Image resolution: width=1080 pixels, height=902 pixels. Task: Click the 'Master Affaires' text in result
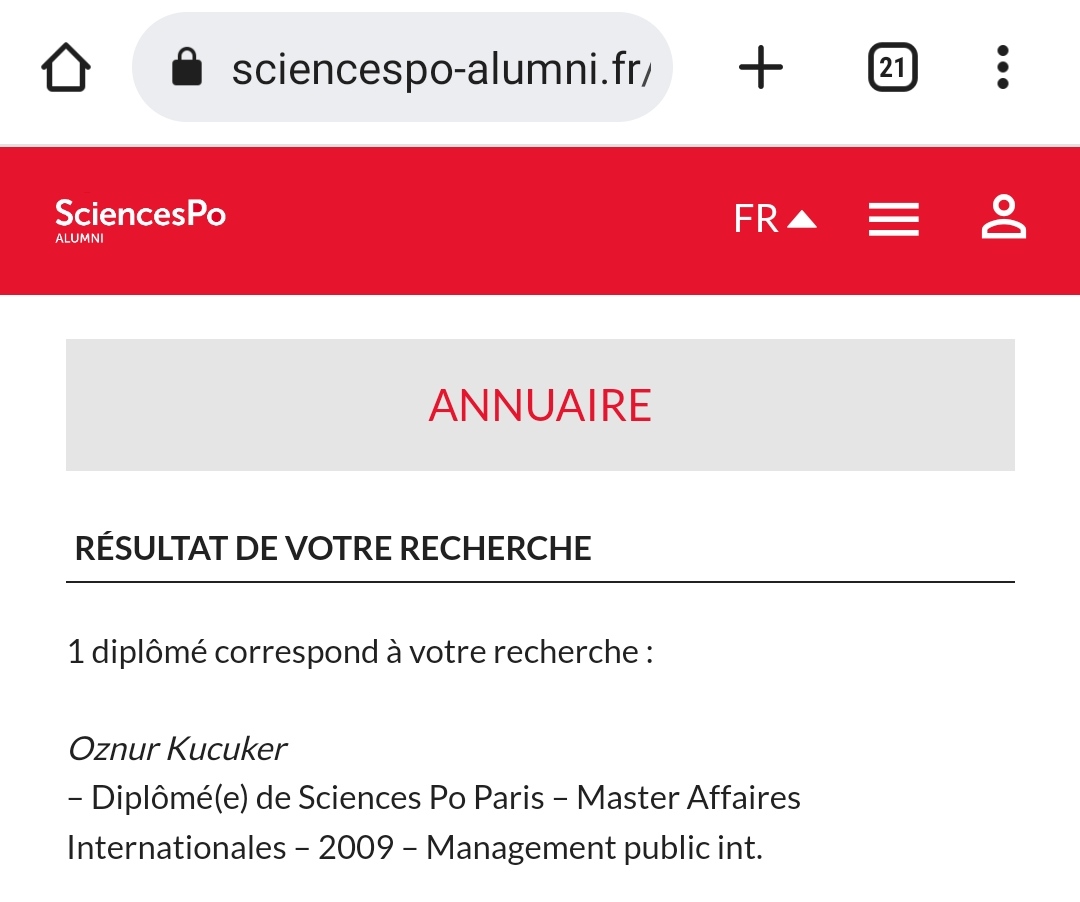689,798
